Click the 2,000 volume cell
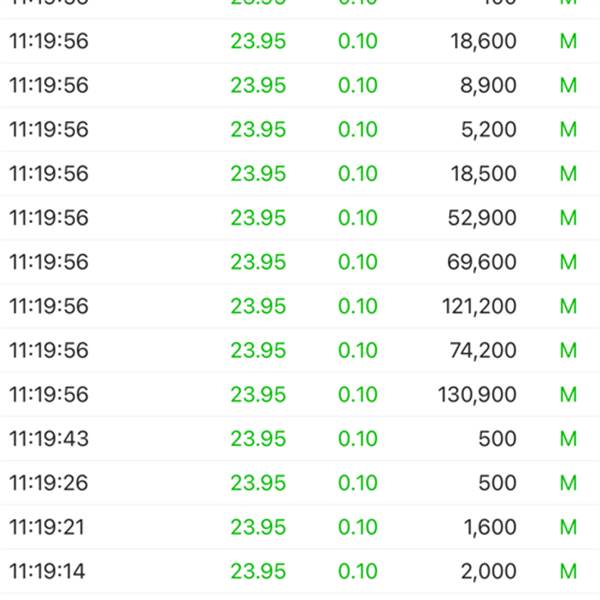The height and width of the screenshot is (600, 600). [490, 571]
